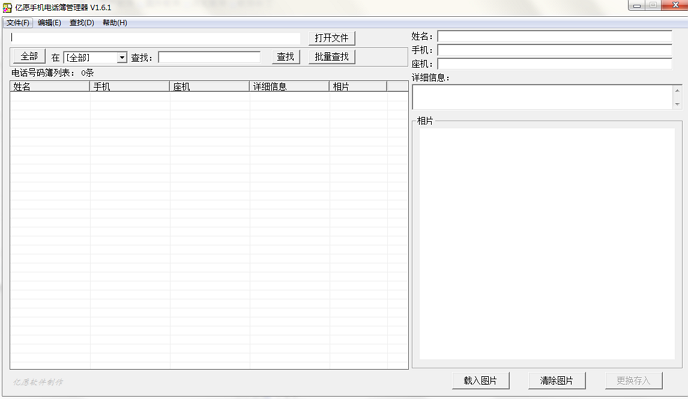The height and width of the screenshot is (399, 688).
Task: Click the 全部 button
Action: tap(29, 56)
